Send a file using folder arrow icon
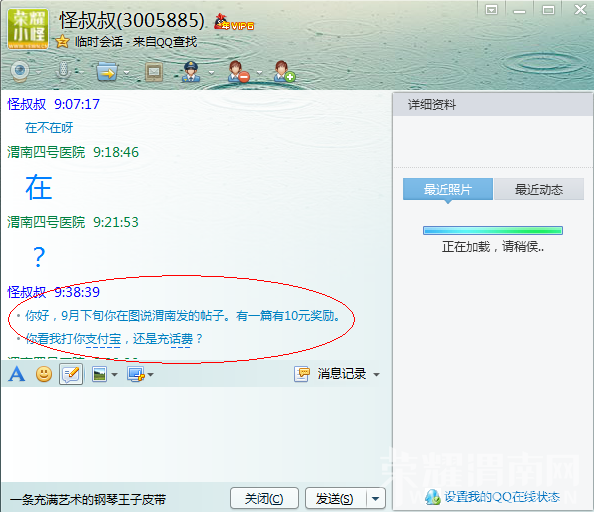This screenshot has height=512, width=594. click(107, 72)
